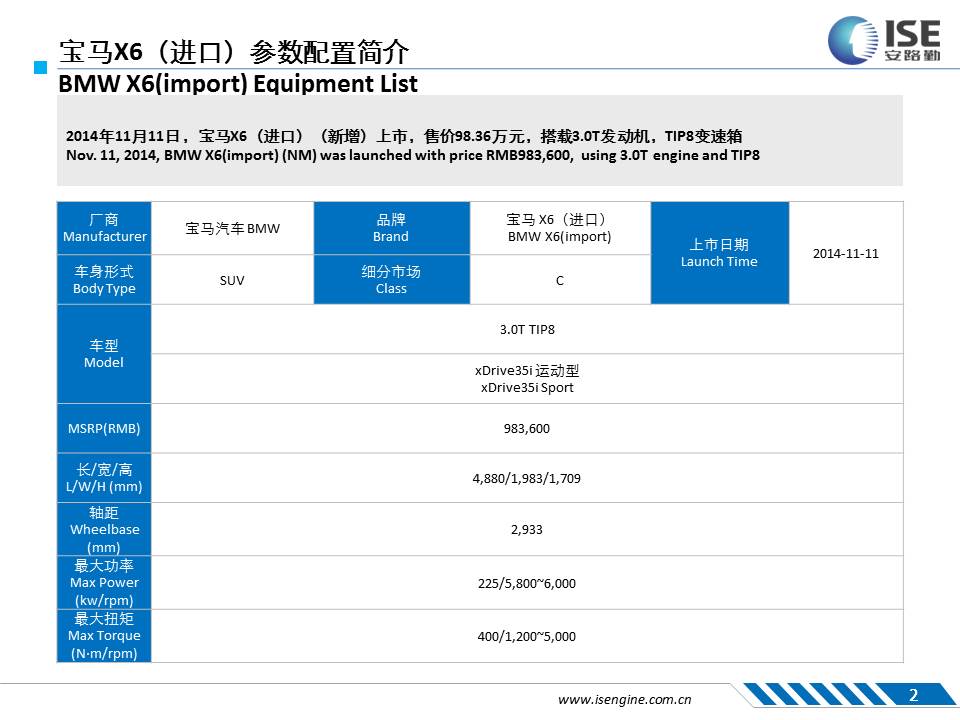This screenshot has height=720, width=960.
Task: Click the class value 'C'
Action: click(x=560, y=280)
